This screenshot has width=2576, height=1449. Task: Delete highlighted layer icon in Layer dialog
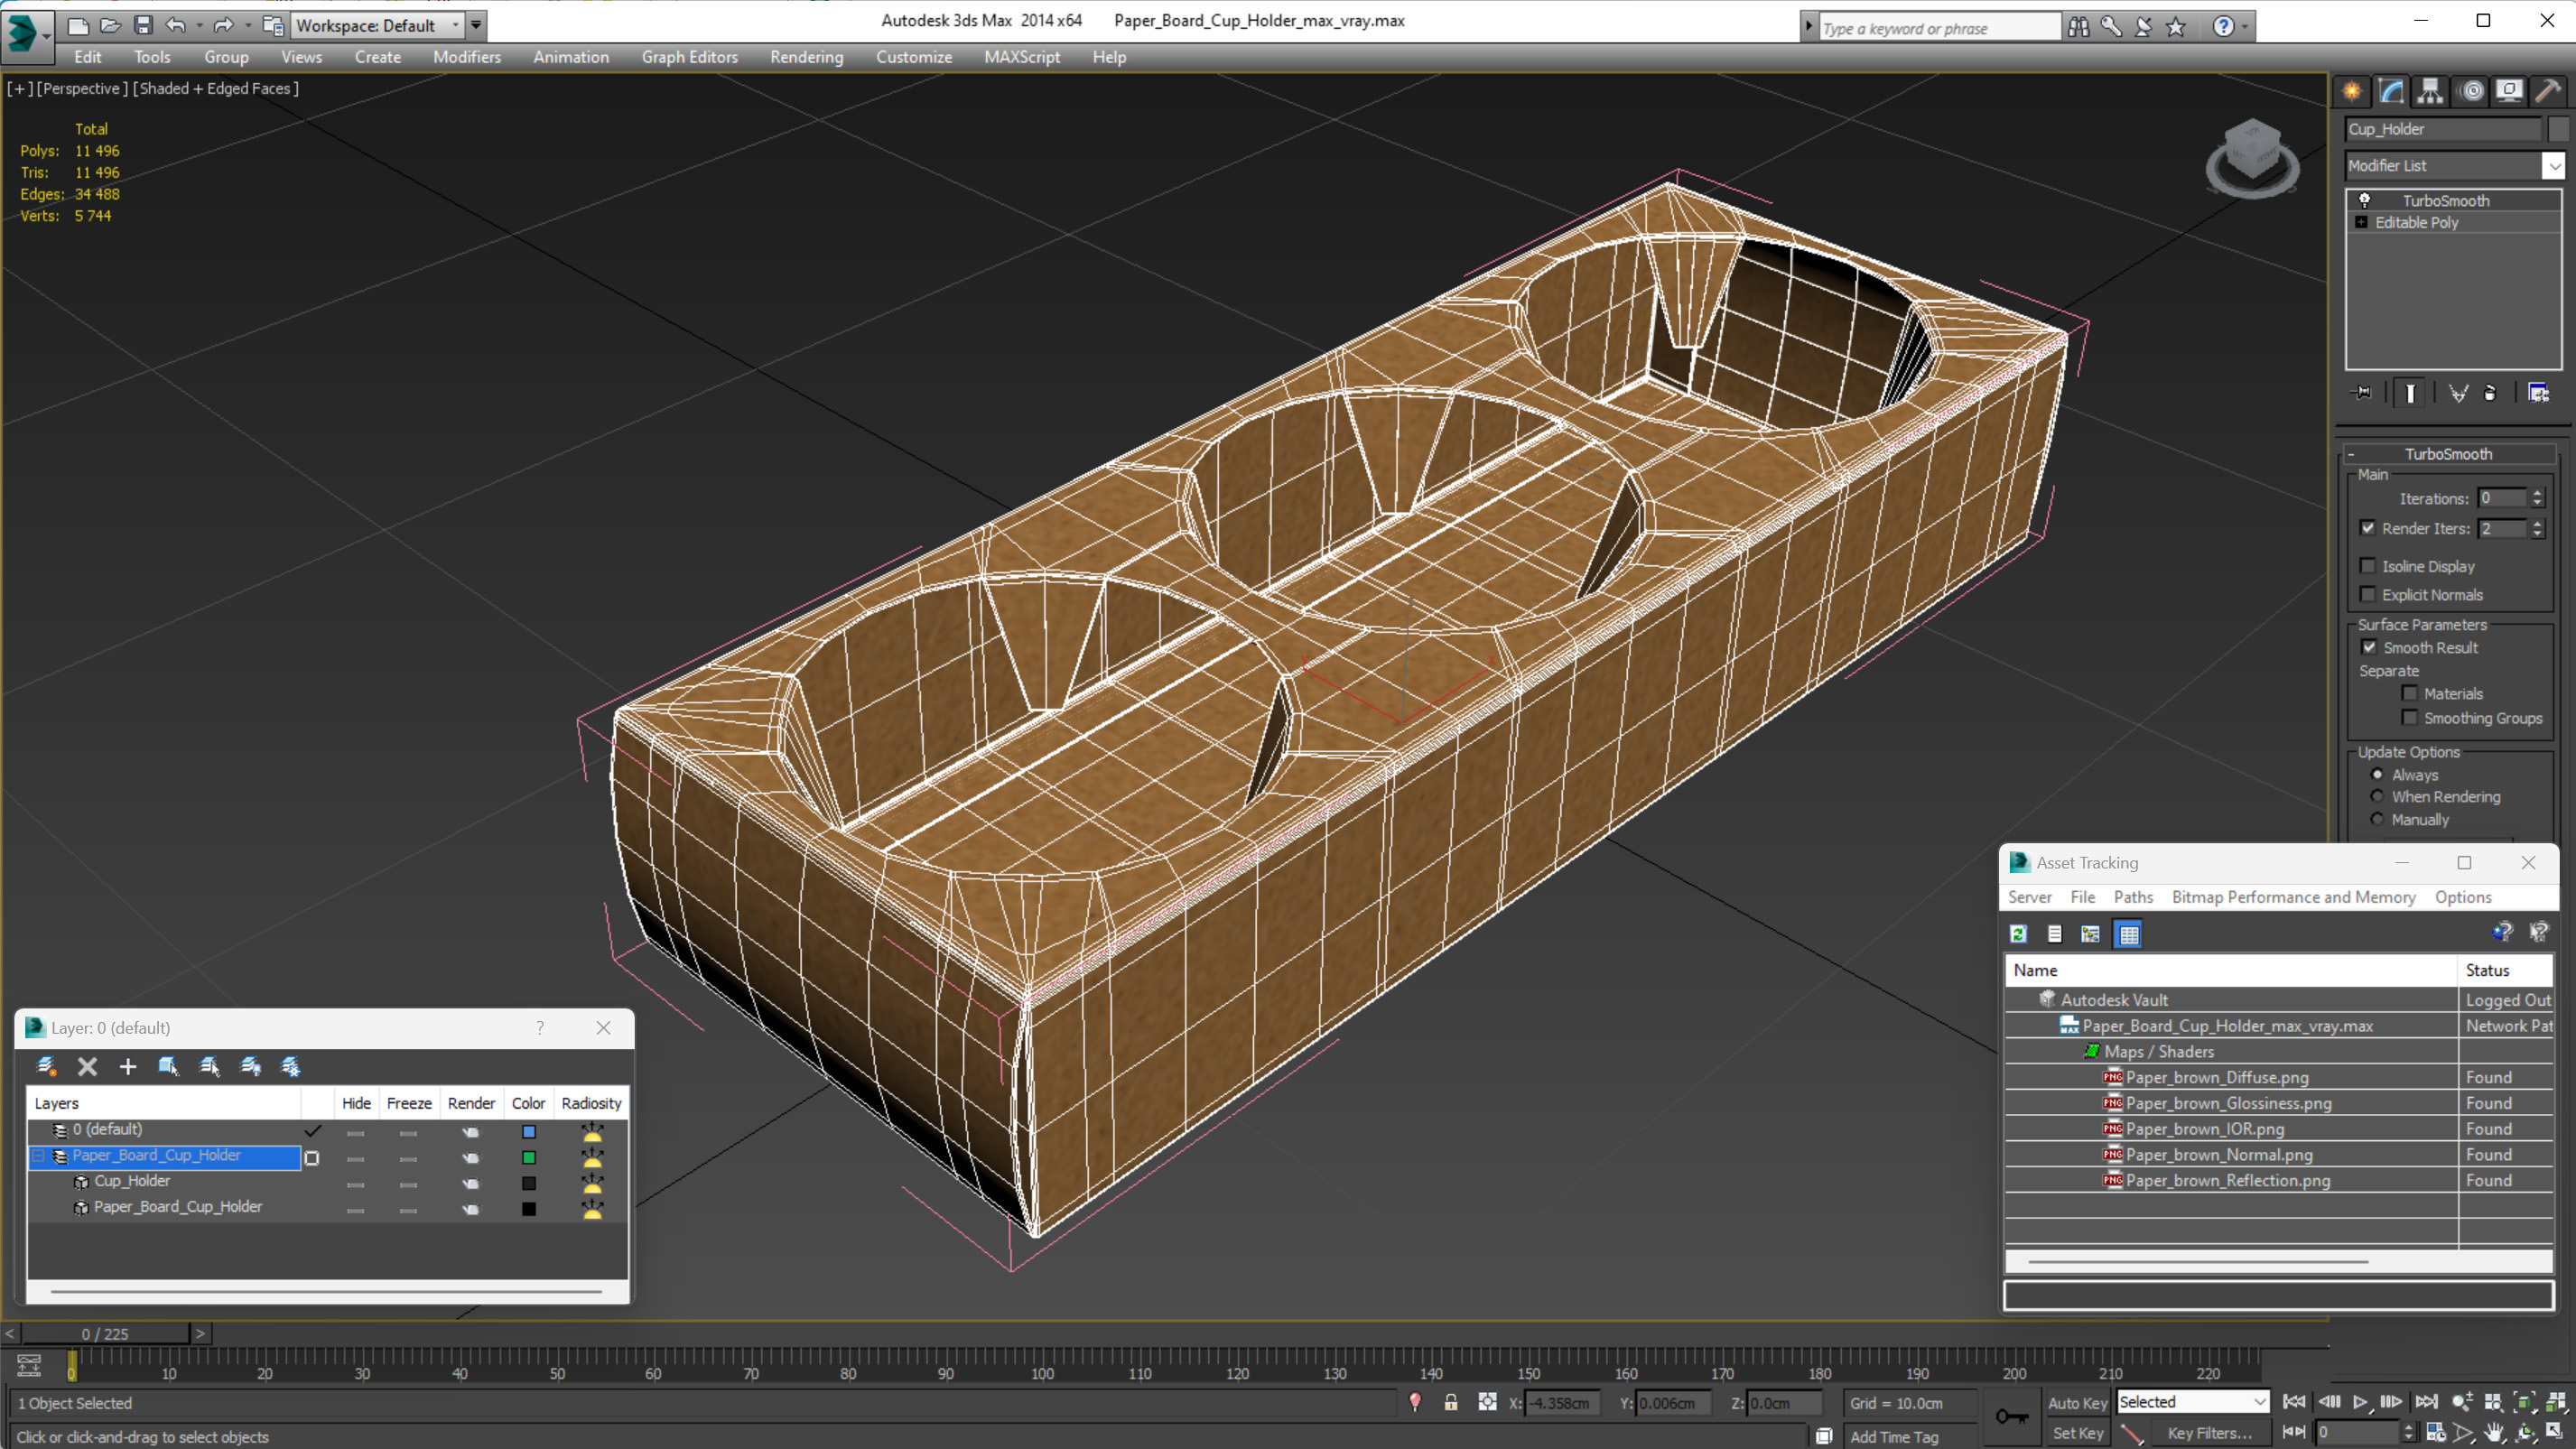click(87, 1066)
